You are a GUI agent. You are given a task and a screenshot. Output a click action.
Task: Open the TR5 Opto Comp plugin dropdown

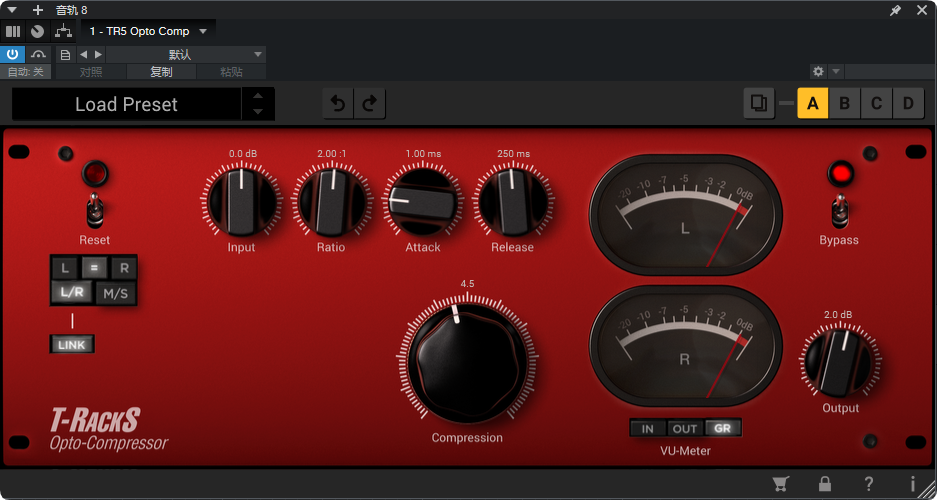pos(148,31)
